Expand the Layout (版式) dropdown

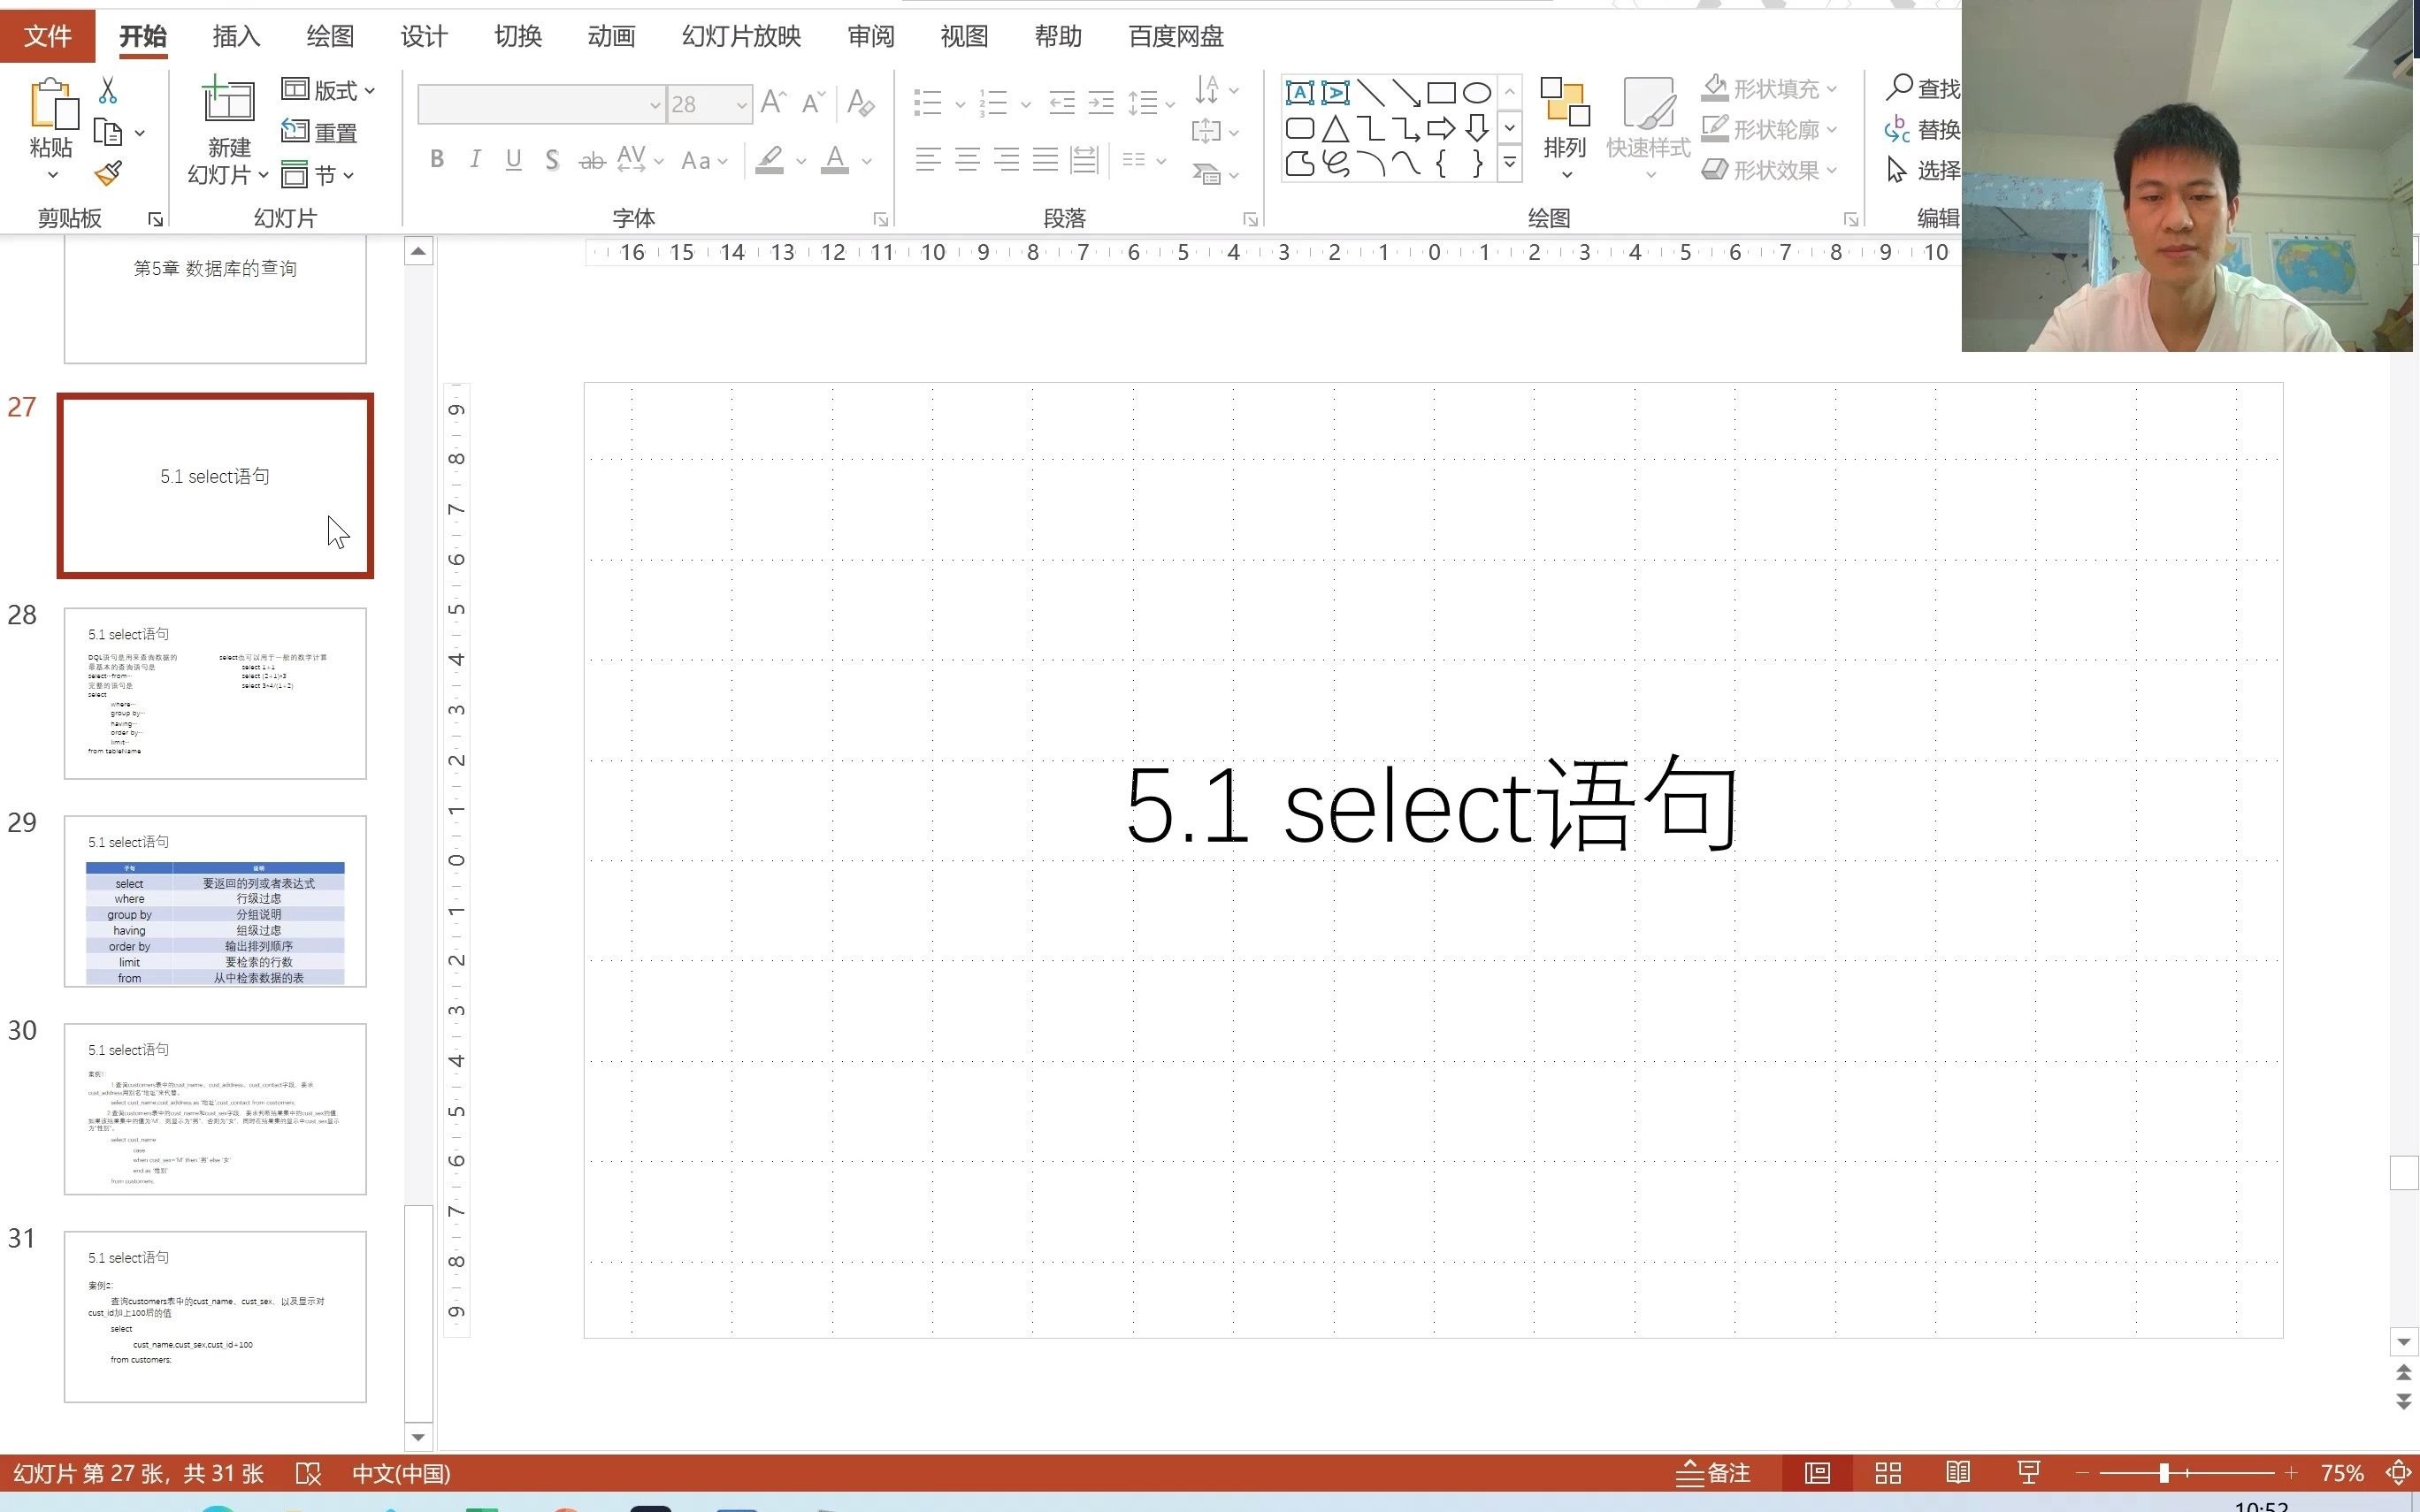(370, 90)
